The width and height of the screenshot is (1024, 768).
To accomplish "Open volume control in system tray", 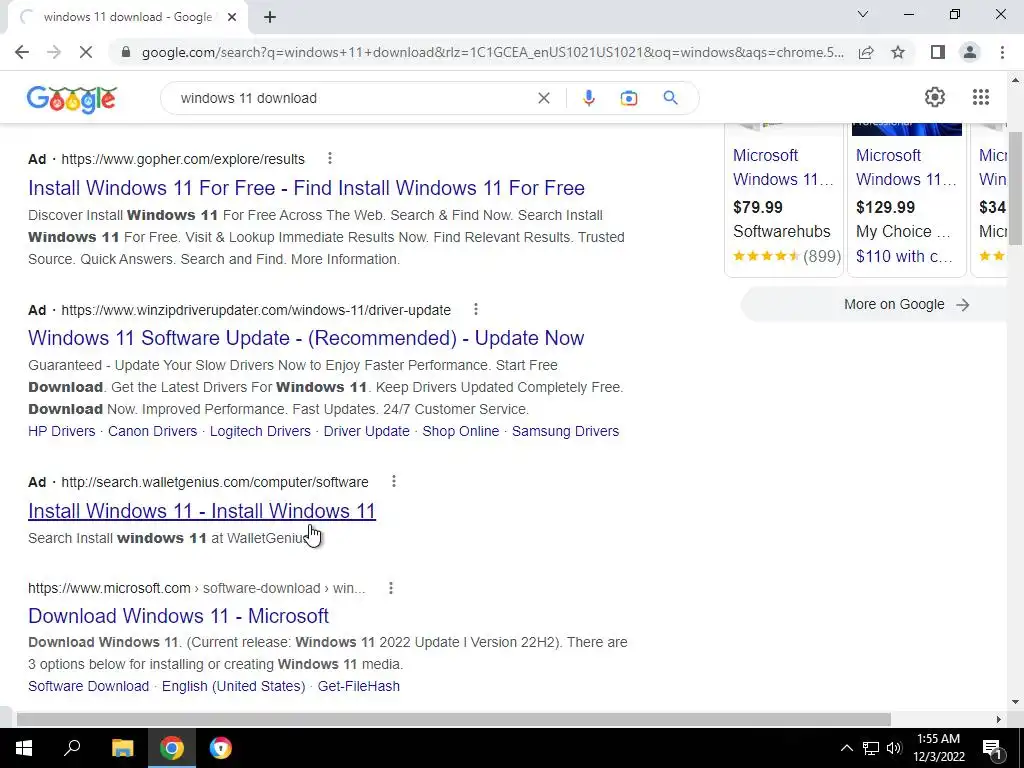I will point(894,748).
